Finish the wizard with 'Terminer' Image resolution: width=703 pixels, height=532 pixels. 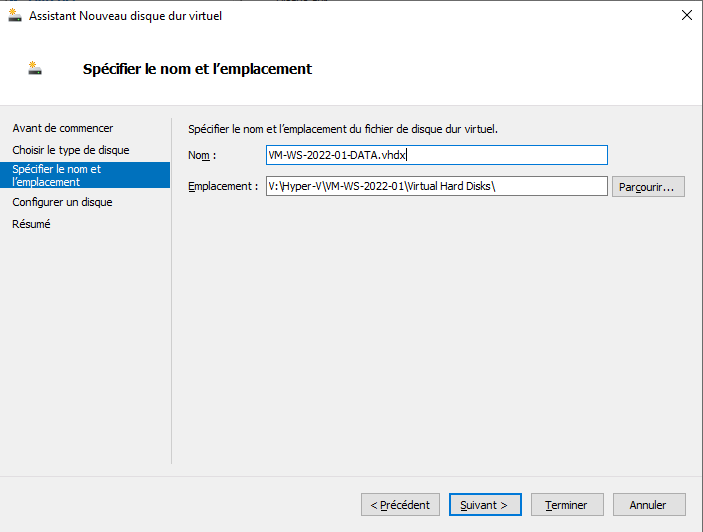pyautogui.click(x=566, y=505)
